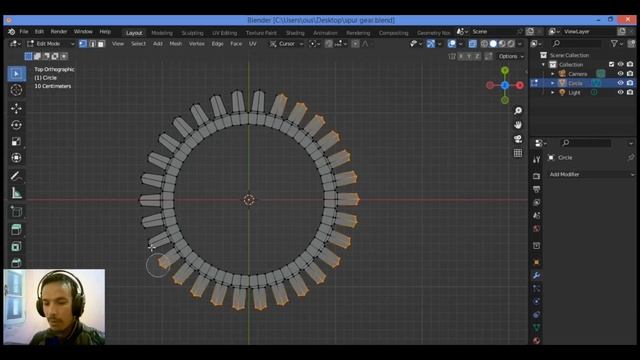Select the Transform tool

(16, 158)
